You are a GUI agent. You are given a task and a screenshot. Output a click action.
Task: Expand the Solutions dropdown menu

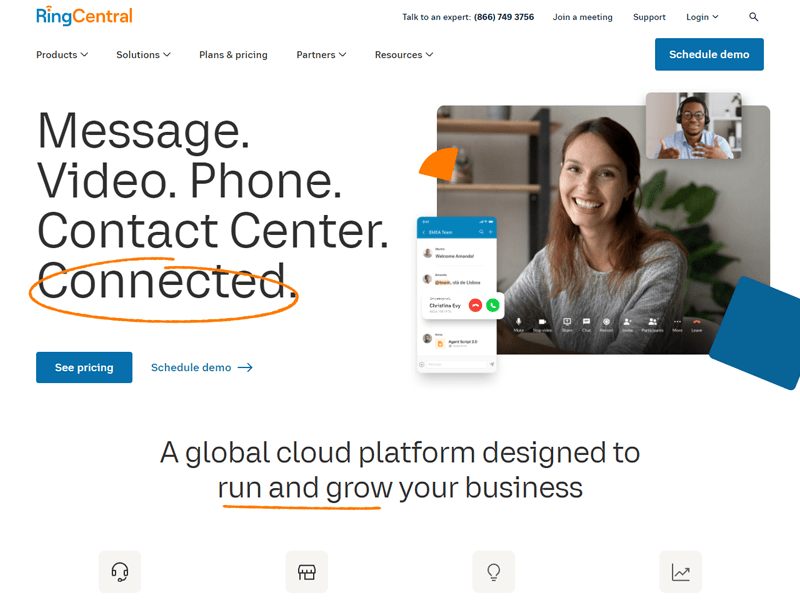[143, 55]
